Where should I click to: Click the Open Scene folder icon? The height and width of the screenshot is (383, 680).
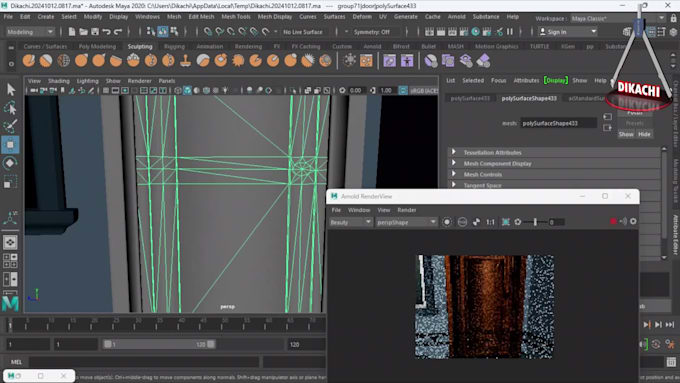83,32
